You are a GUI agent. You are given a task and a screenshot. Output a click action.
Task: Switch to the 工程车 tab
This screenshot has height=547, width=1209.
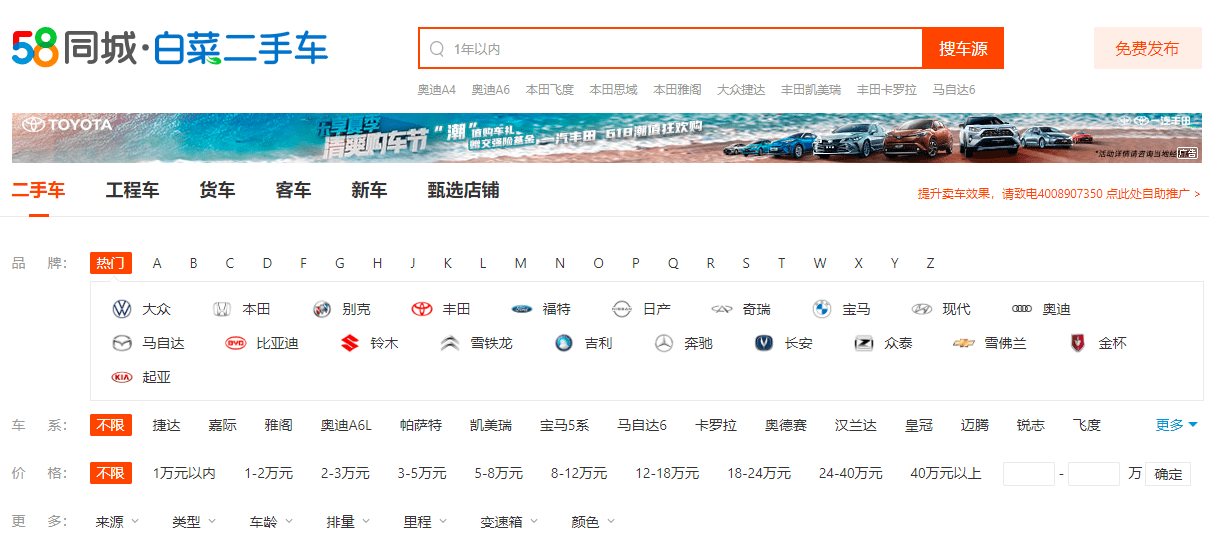tap(133, 190)
